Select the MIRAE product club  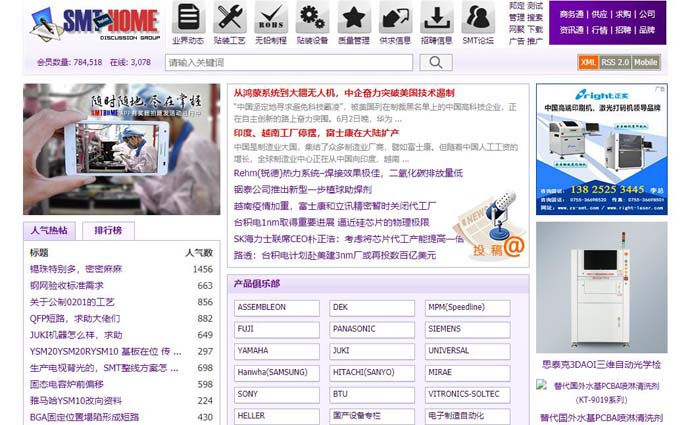[467, 373]
